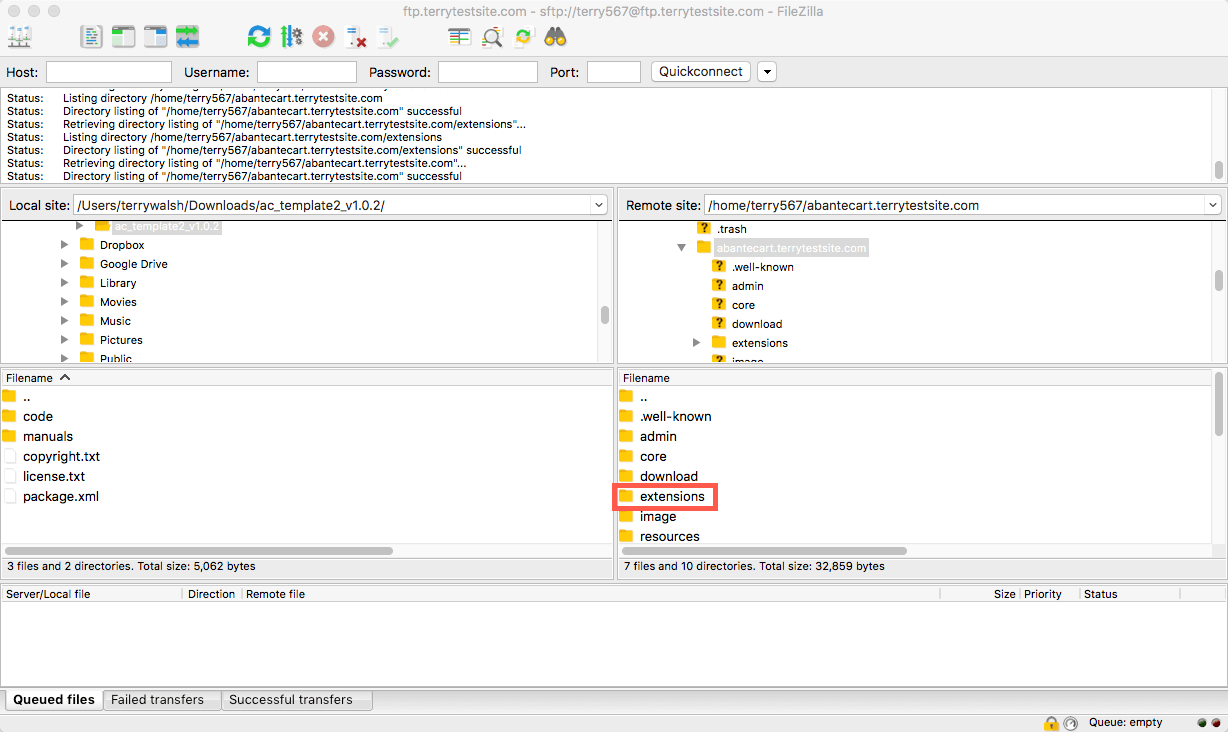Sort remote files by Filename column
1228x732 pixels.
(915, 378)
